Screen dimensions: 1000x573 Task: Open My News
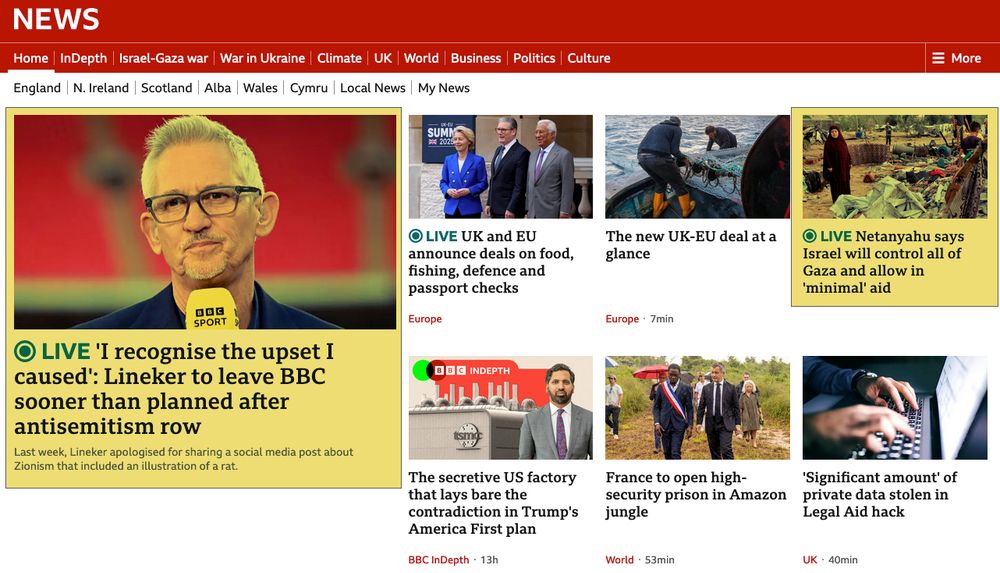point(443,88)
